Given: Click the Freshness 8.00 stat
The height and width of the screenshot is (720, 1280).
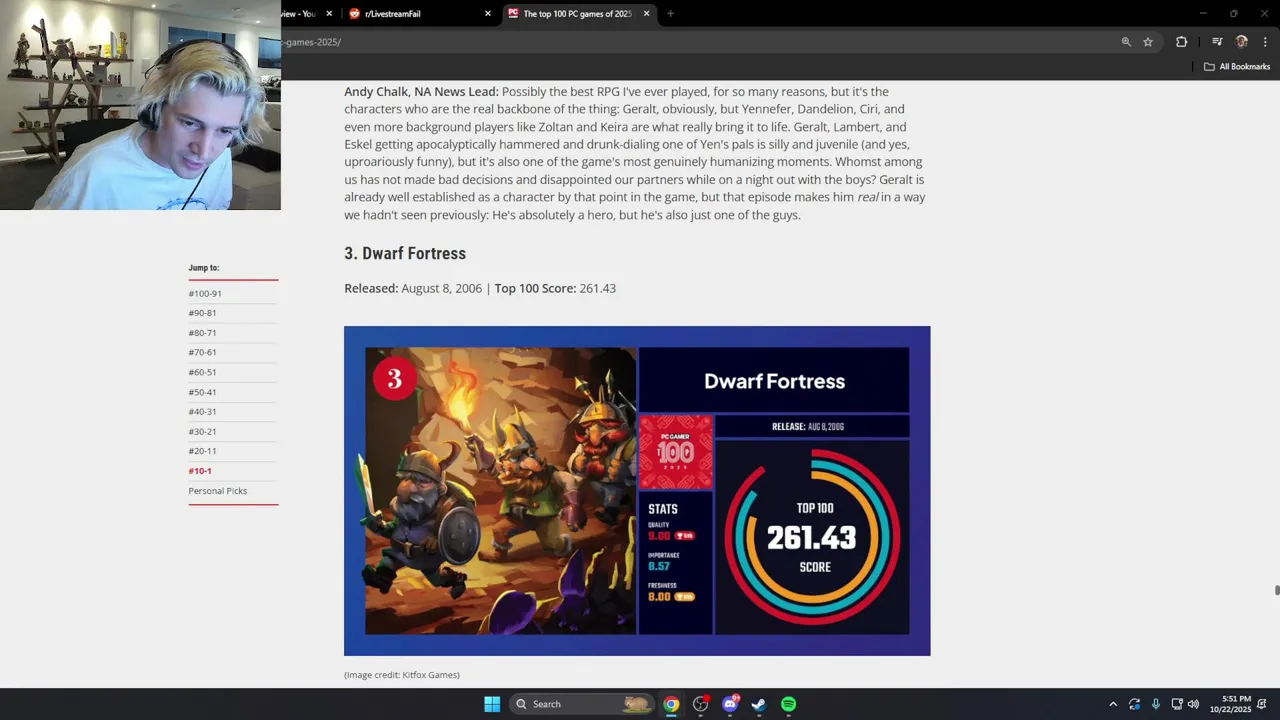Looking at the screenshot, I should click(671, 592).
